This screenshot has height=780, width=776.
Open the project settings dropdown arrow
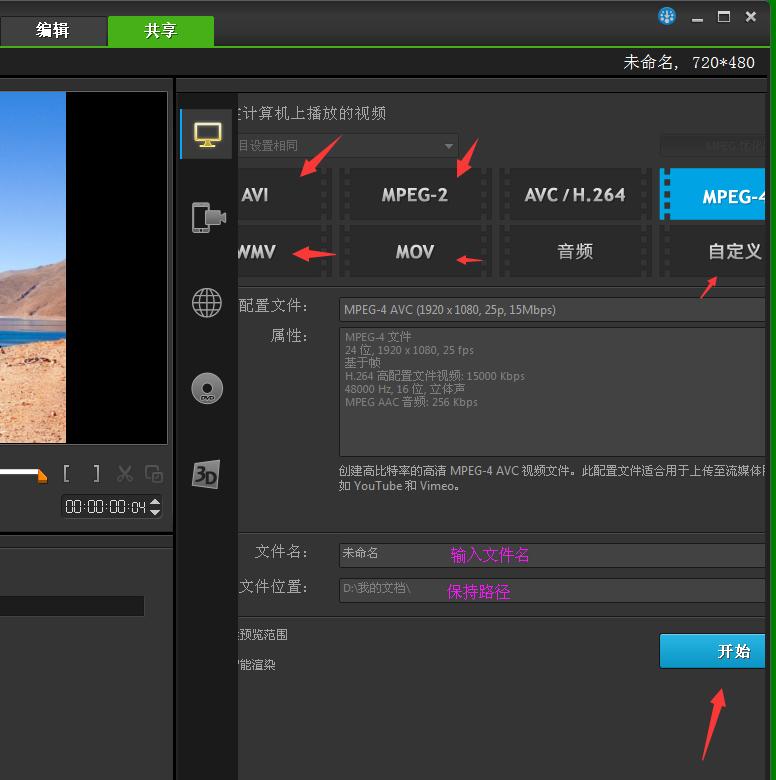(x=449, y=146)
